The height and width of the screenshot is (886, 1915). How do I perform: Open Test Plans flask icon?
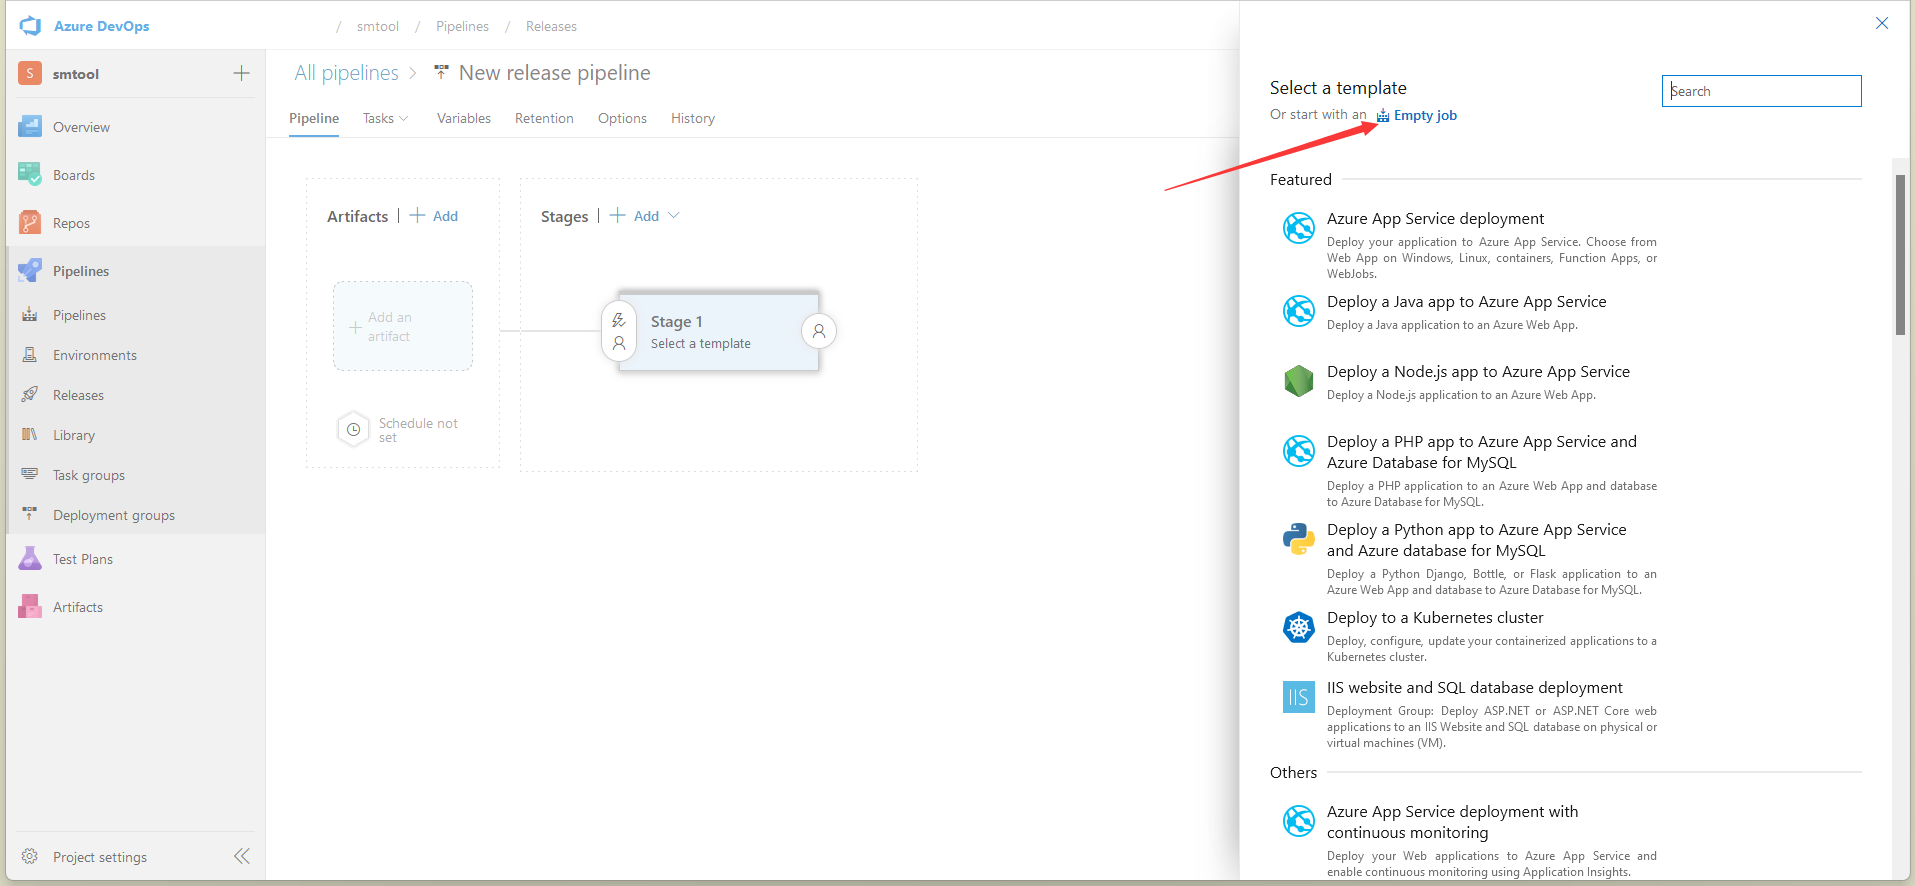(x=30, y=559)
